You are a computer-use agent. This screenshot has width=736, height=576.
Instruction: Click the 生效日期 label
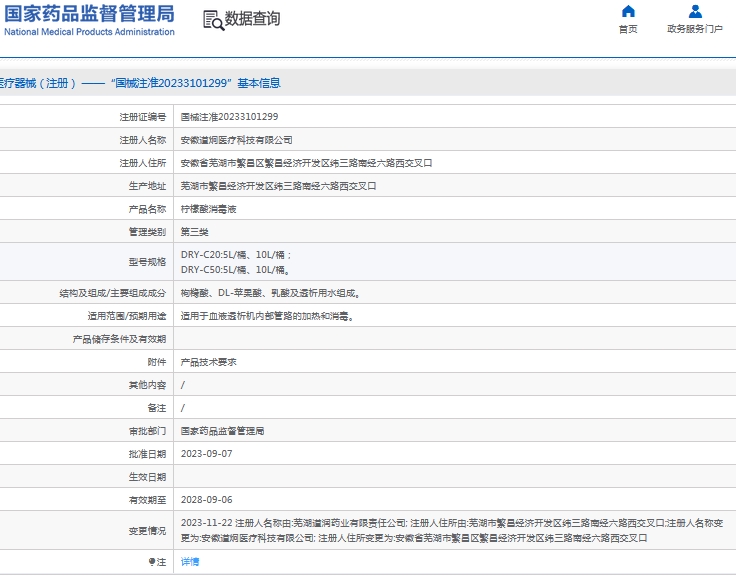pos(147,477)
